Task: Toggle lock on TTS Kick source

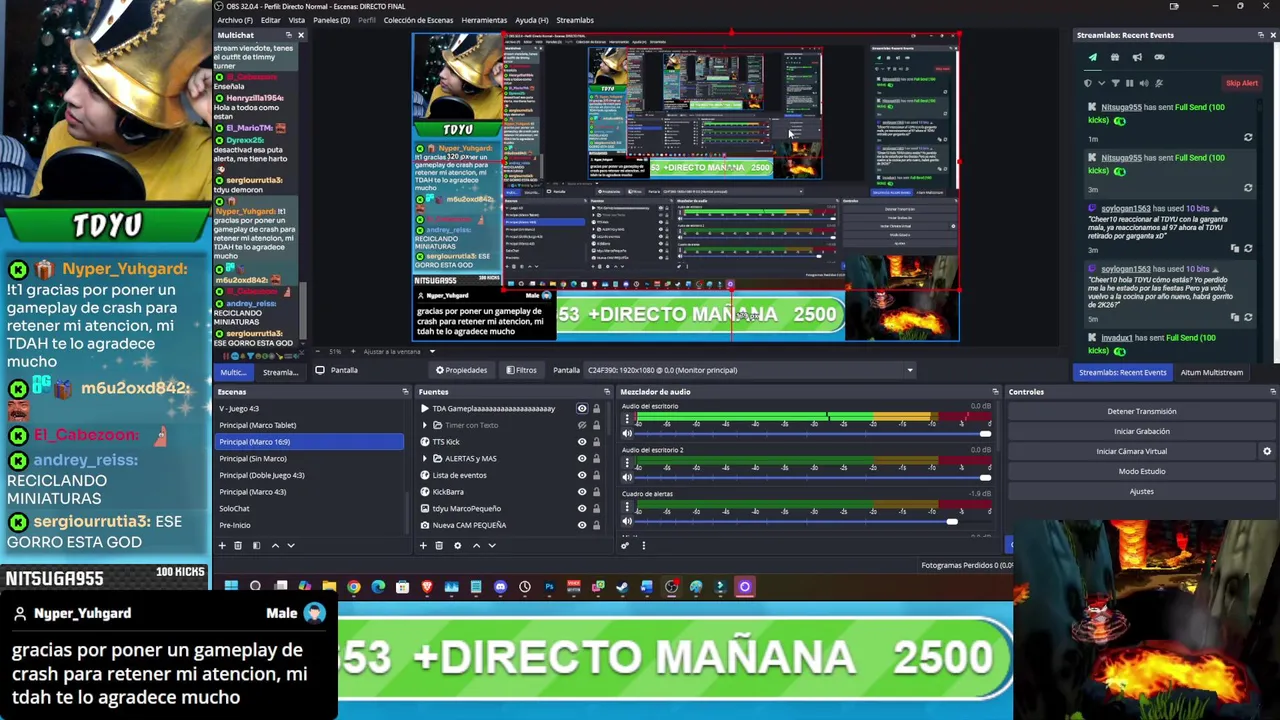Action: 596,442
